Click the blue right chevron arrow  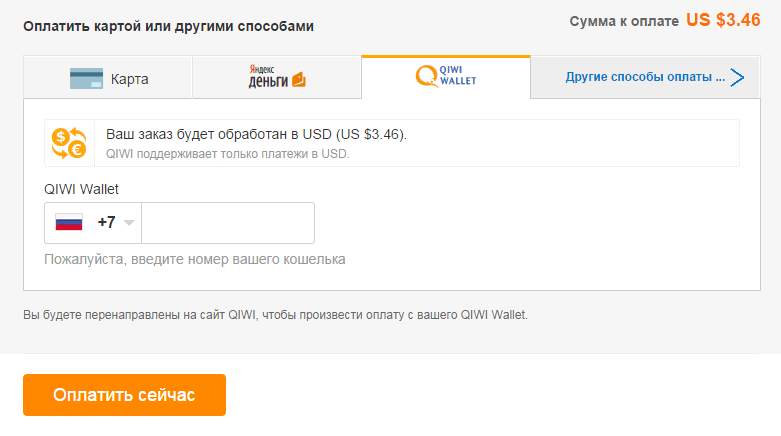point(738,77)
